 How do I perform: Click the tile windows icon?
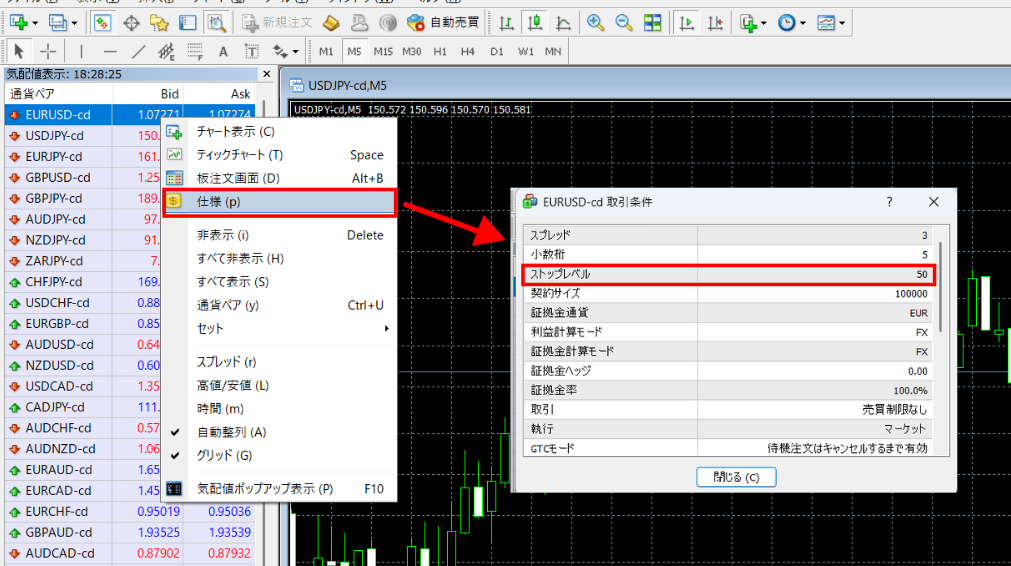[652, 22]
